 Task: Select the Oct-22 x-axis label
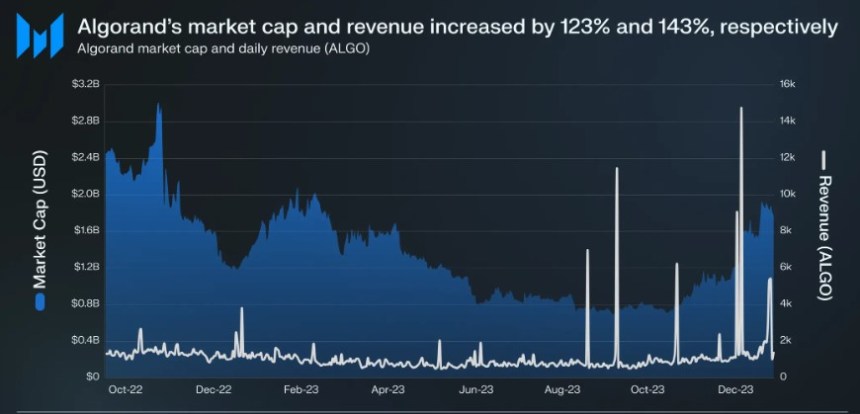126,390
